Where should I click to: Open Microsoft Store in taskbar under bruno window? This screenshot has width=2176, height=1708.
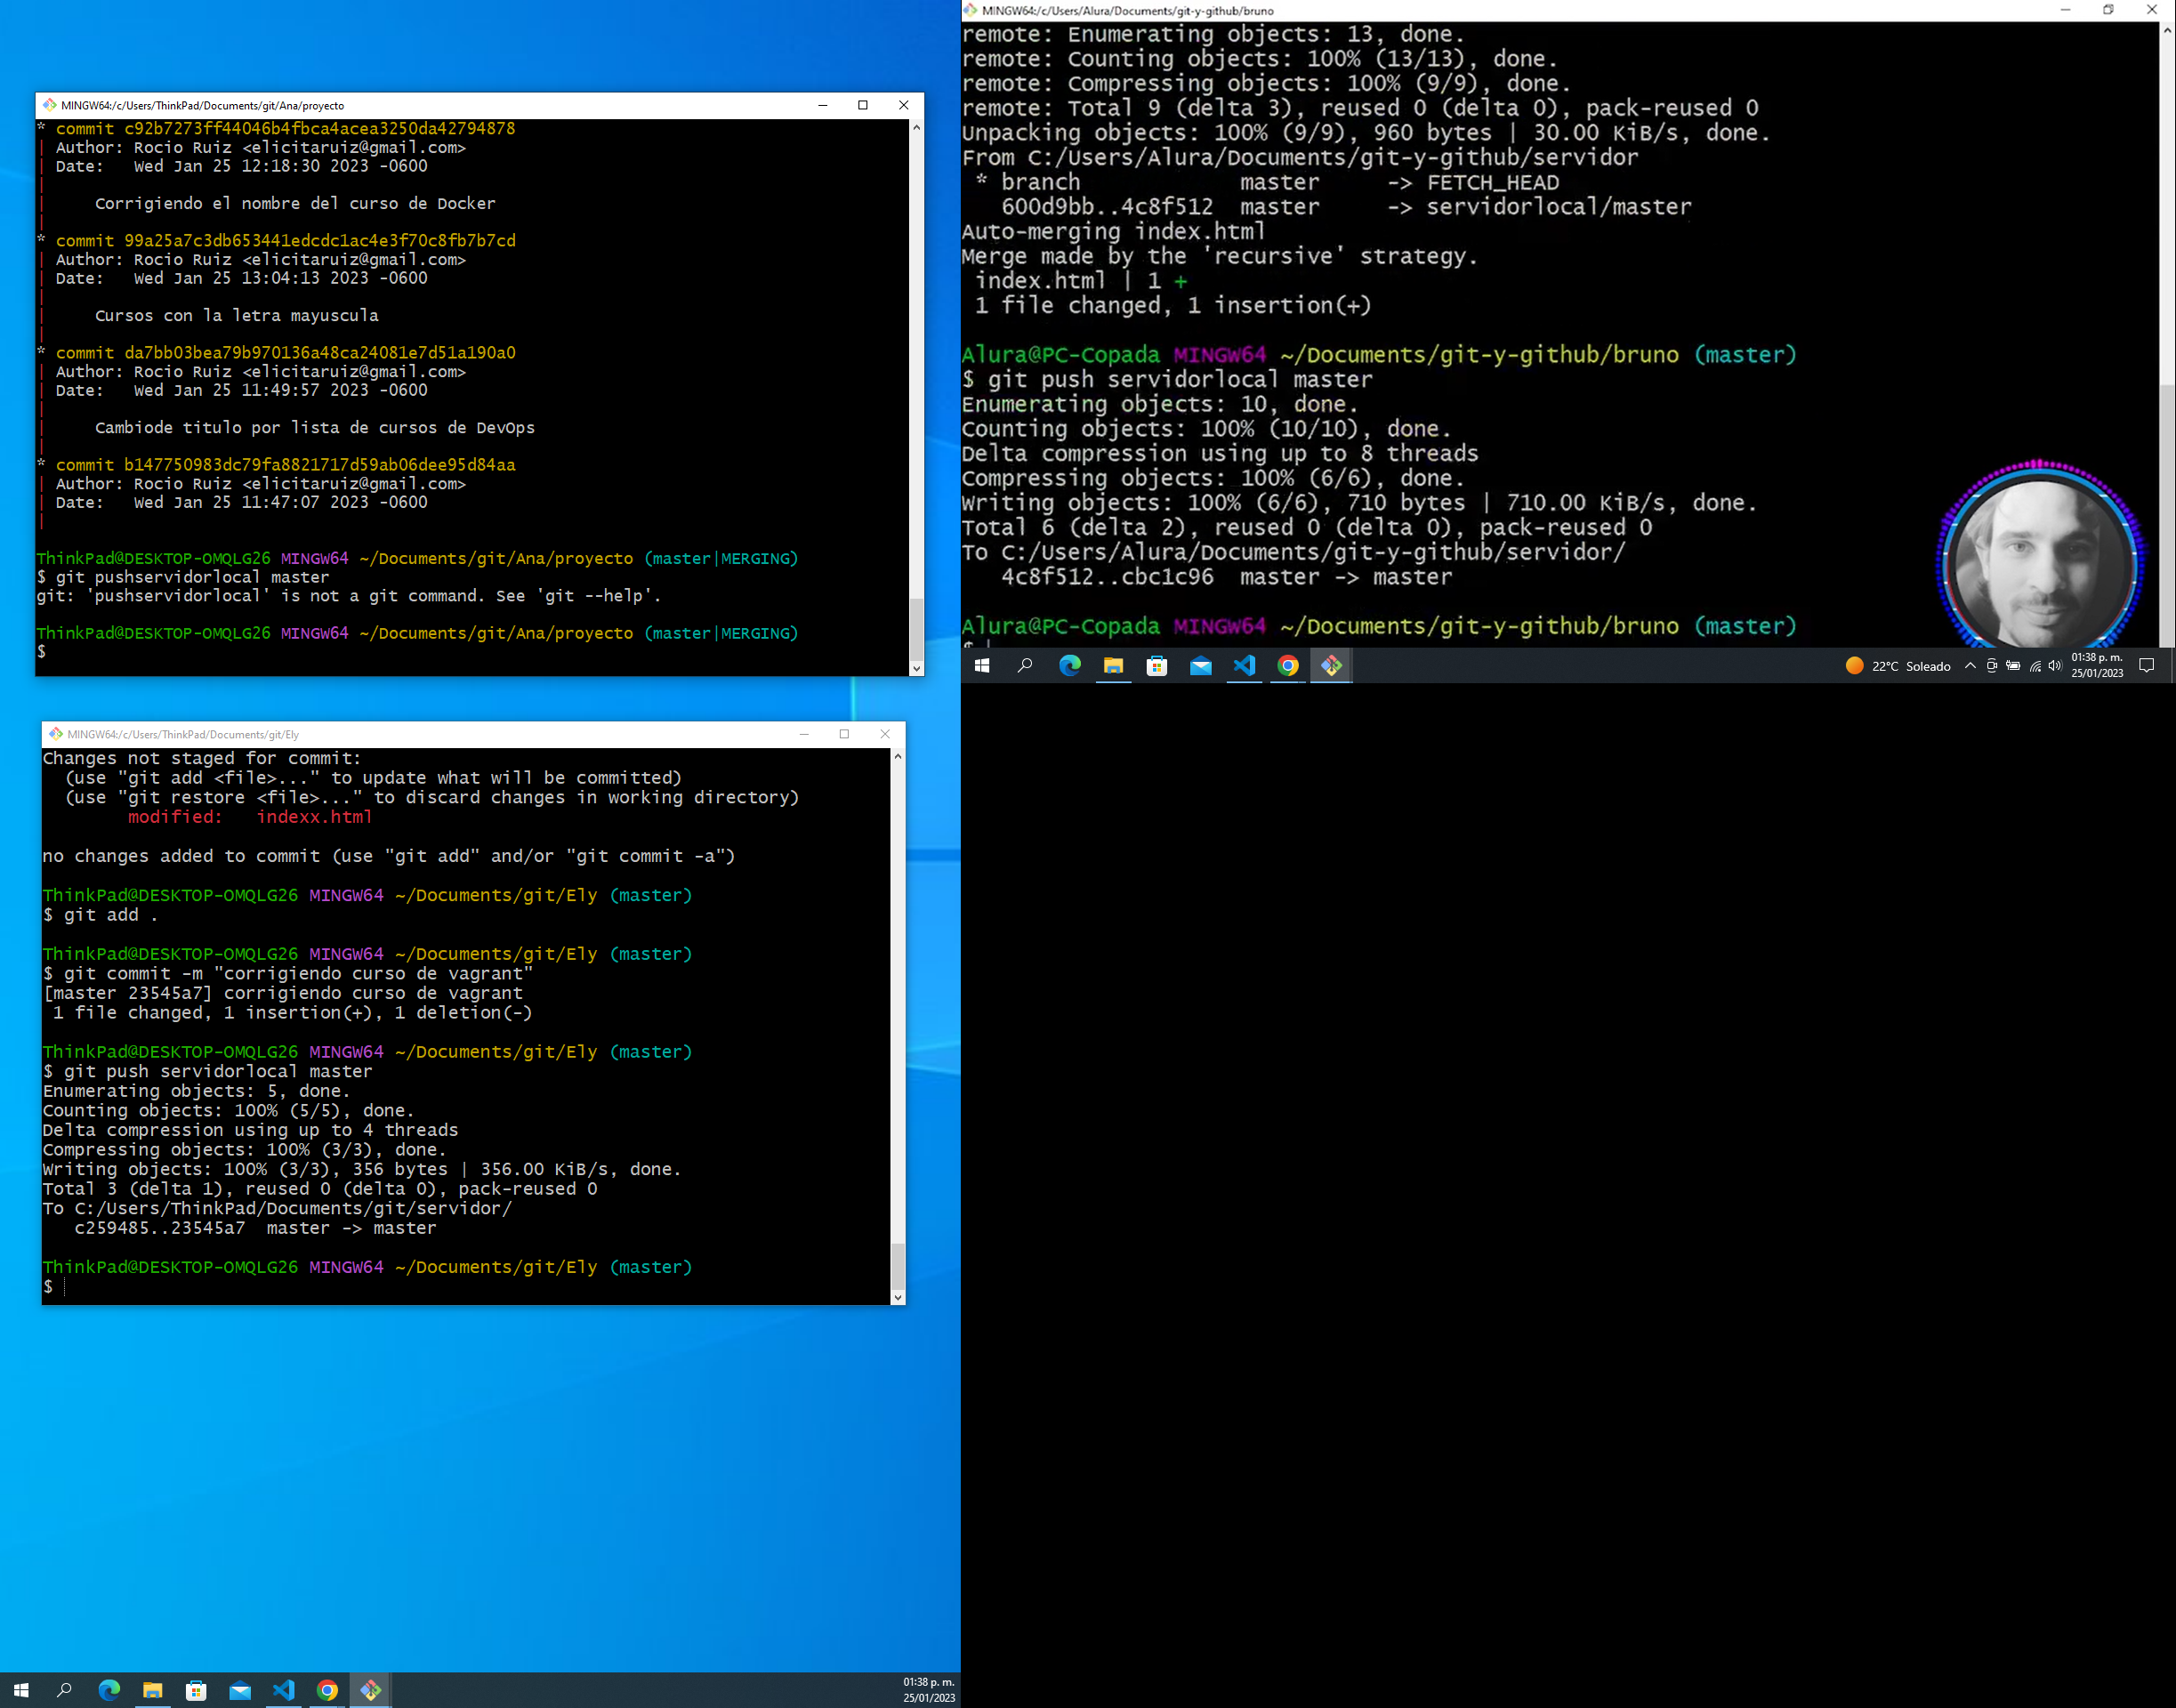click(1157, 666)
